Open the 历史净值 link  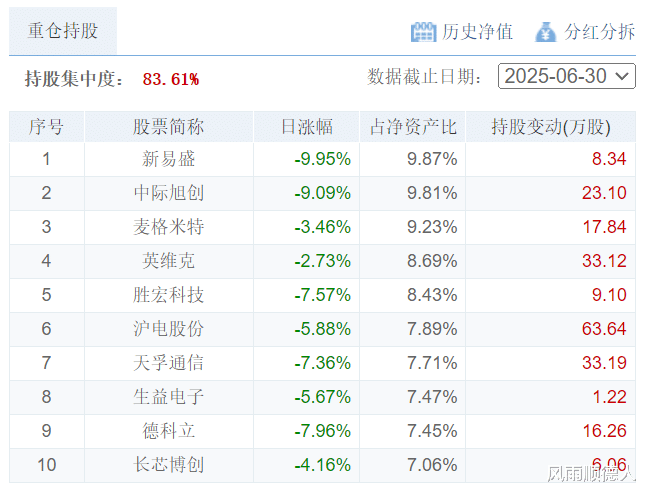477,32
